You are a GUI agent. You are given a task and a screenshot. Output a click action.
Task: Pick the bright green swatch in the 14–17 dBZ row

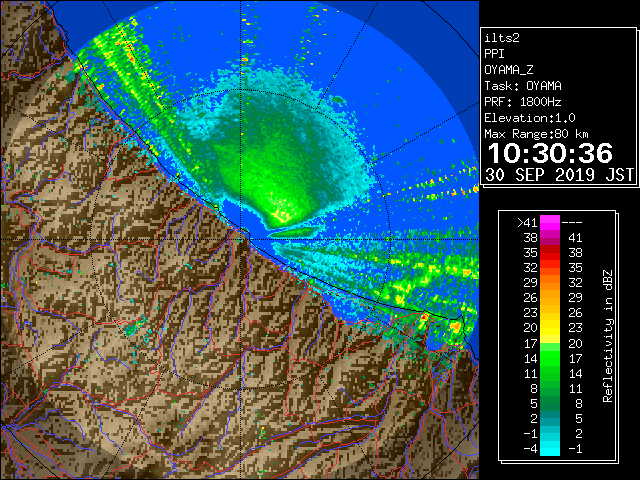pyautogui.click(x=550, y=358)
